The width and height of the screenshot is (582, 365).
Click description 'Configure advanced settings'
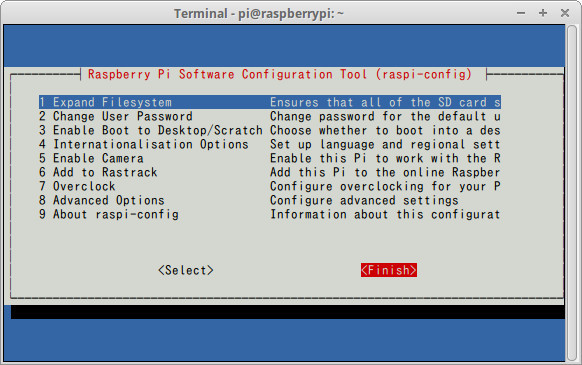pyautogui.click(x=364, y=201)
